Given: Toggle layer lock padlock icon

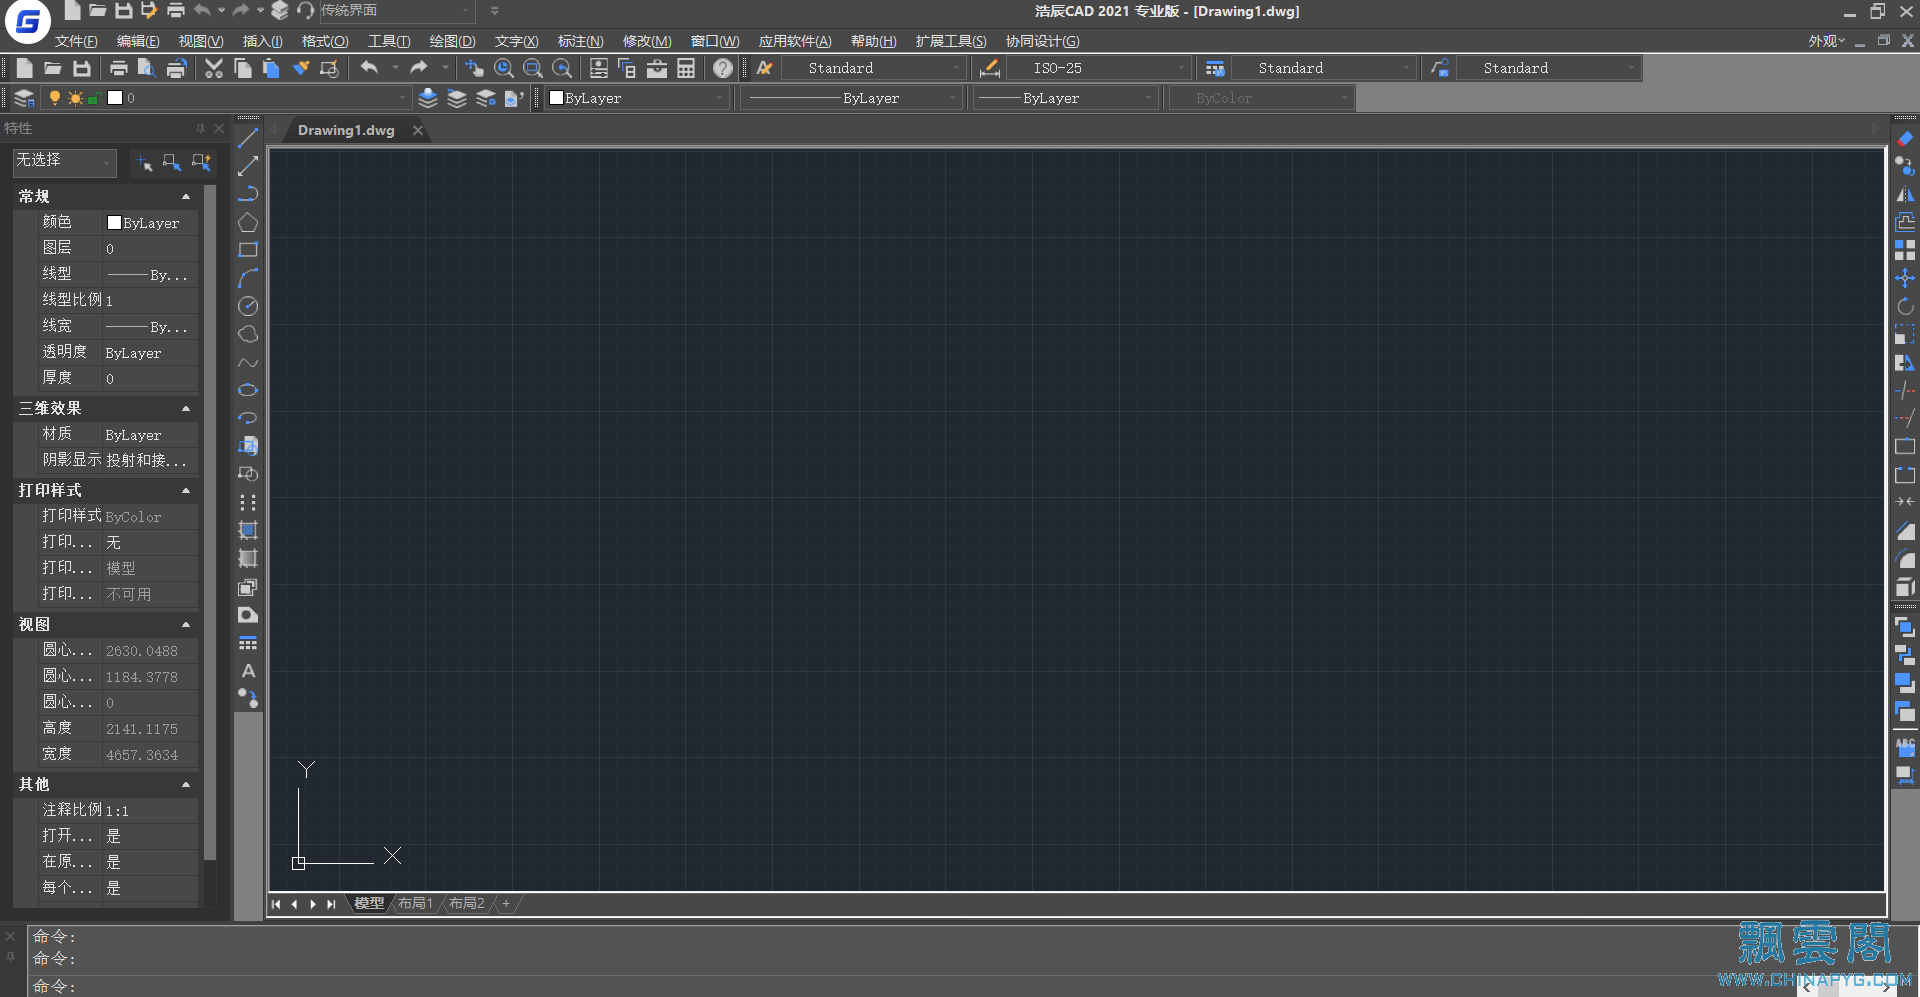Looking at the screenshot, I should pyautogui.click(x=93, y=98).
